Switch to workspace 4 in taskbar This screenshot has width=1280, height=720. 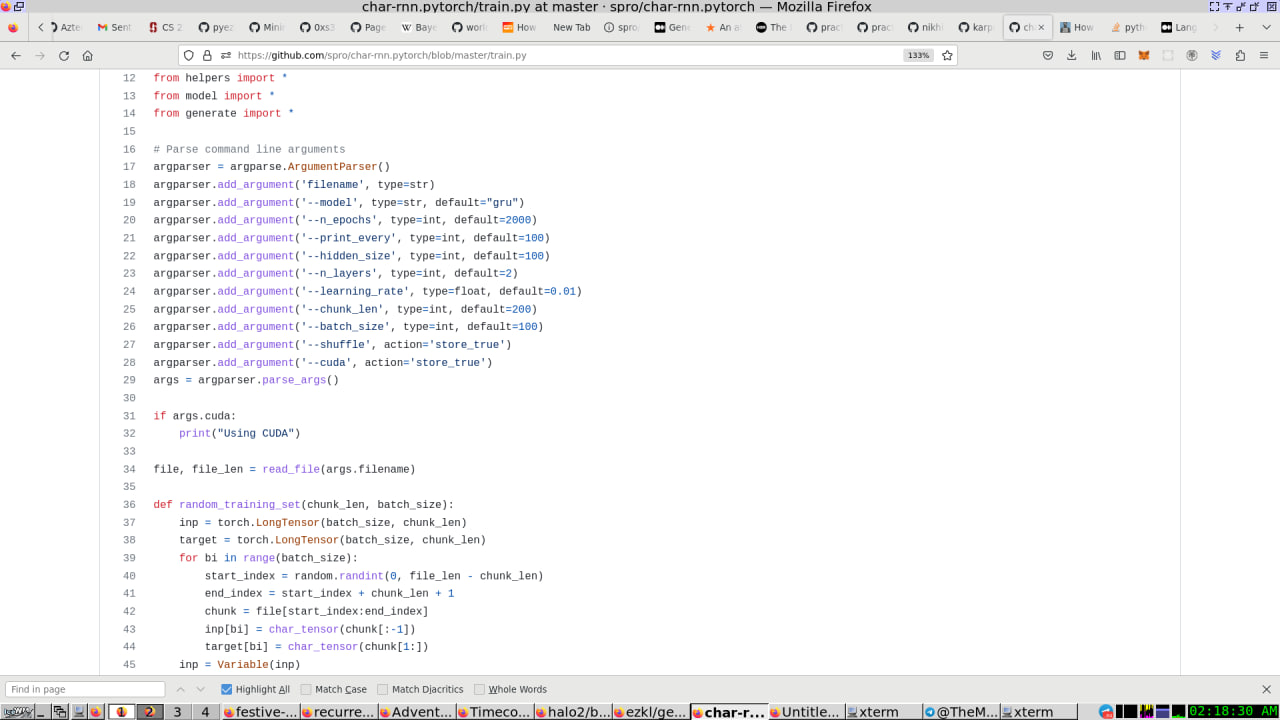pyautogui.click(x=205, y=712)
